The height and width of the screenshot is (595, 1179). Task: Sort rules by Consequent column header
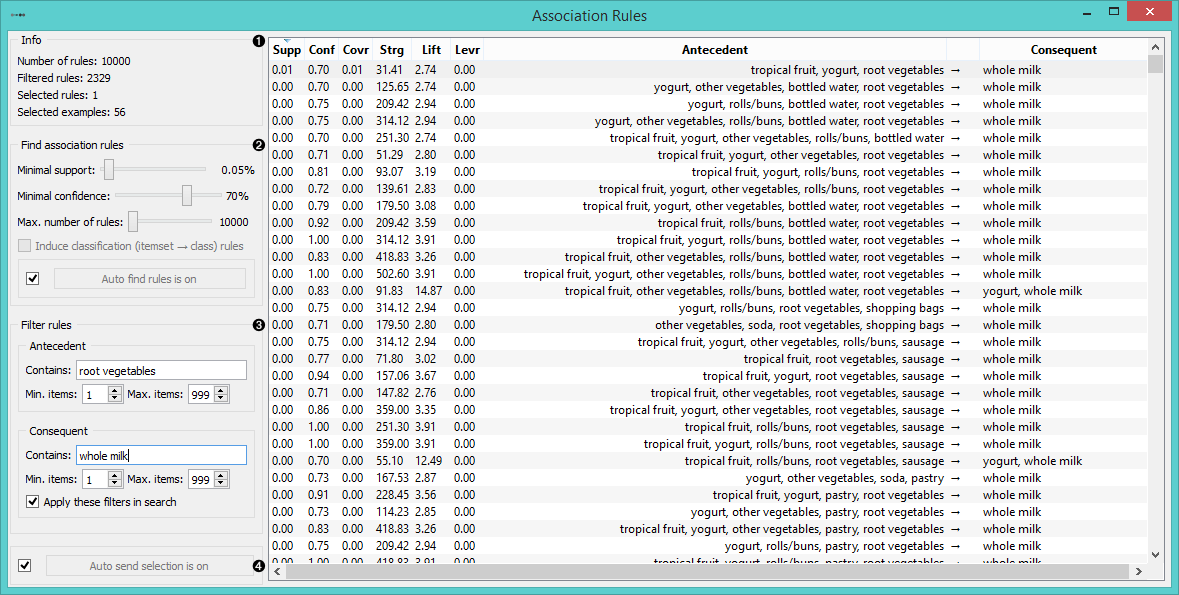(x=1063, y=50)
